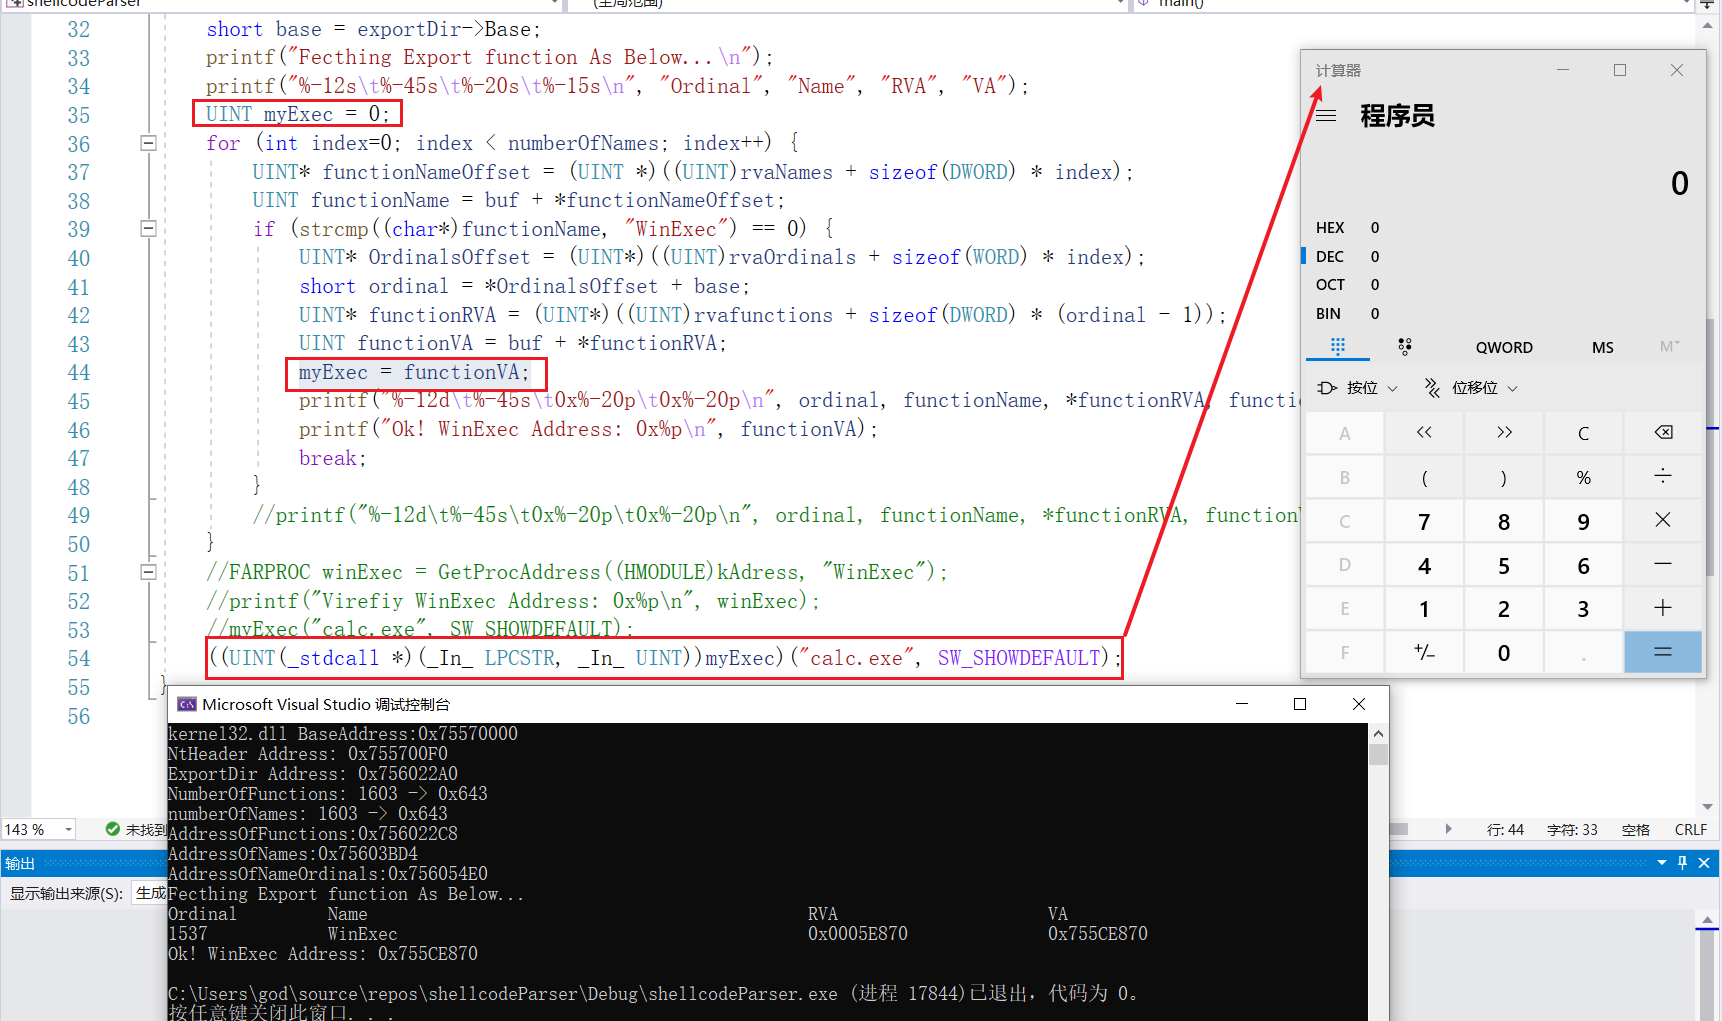Click digit 2 on calculator keypad

pyautogui.click(x=1504, y=608)
